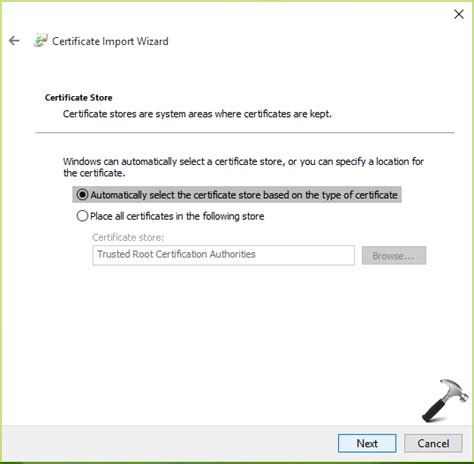Select automatic certificate store option

(237, 195)
